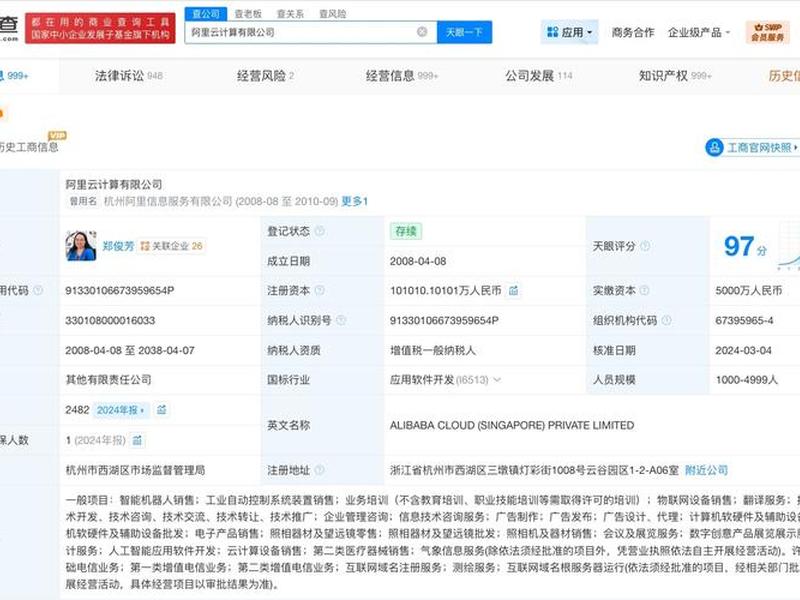Open the 法律诉讼 946 tab
Viewport: 800px width, 600px height.
[129, 76]
